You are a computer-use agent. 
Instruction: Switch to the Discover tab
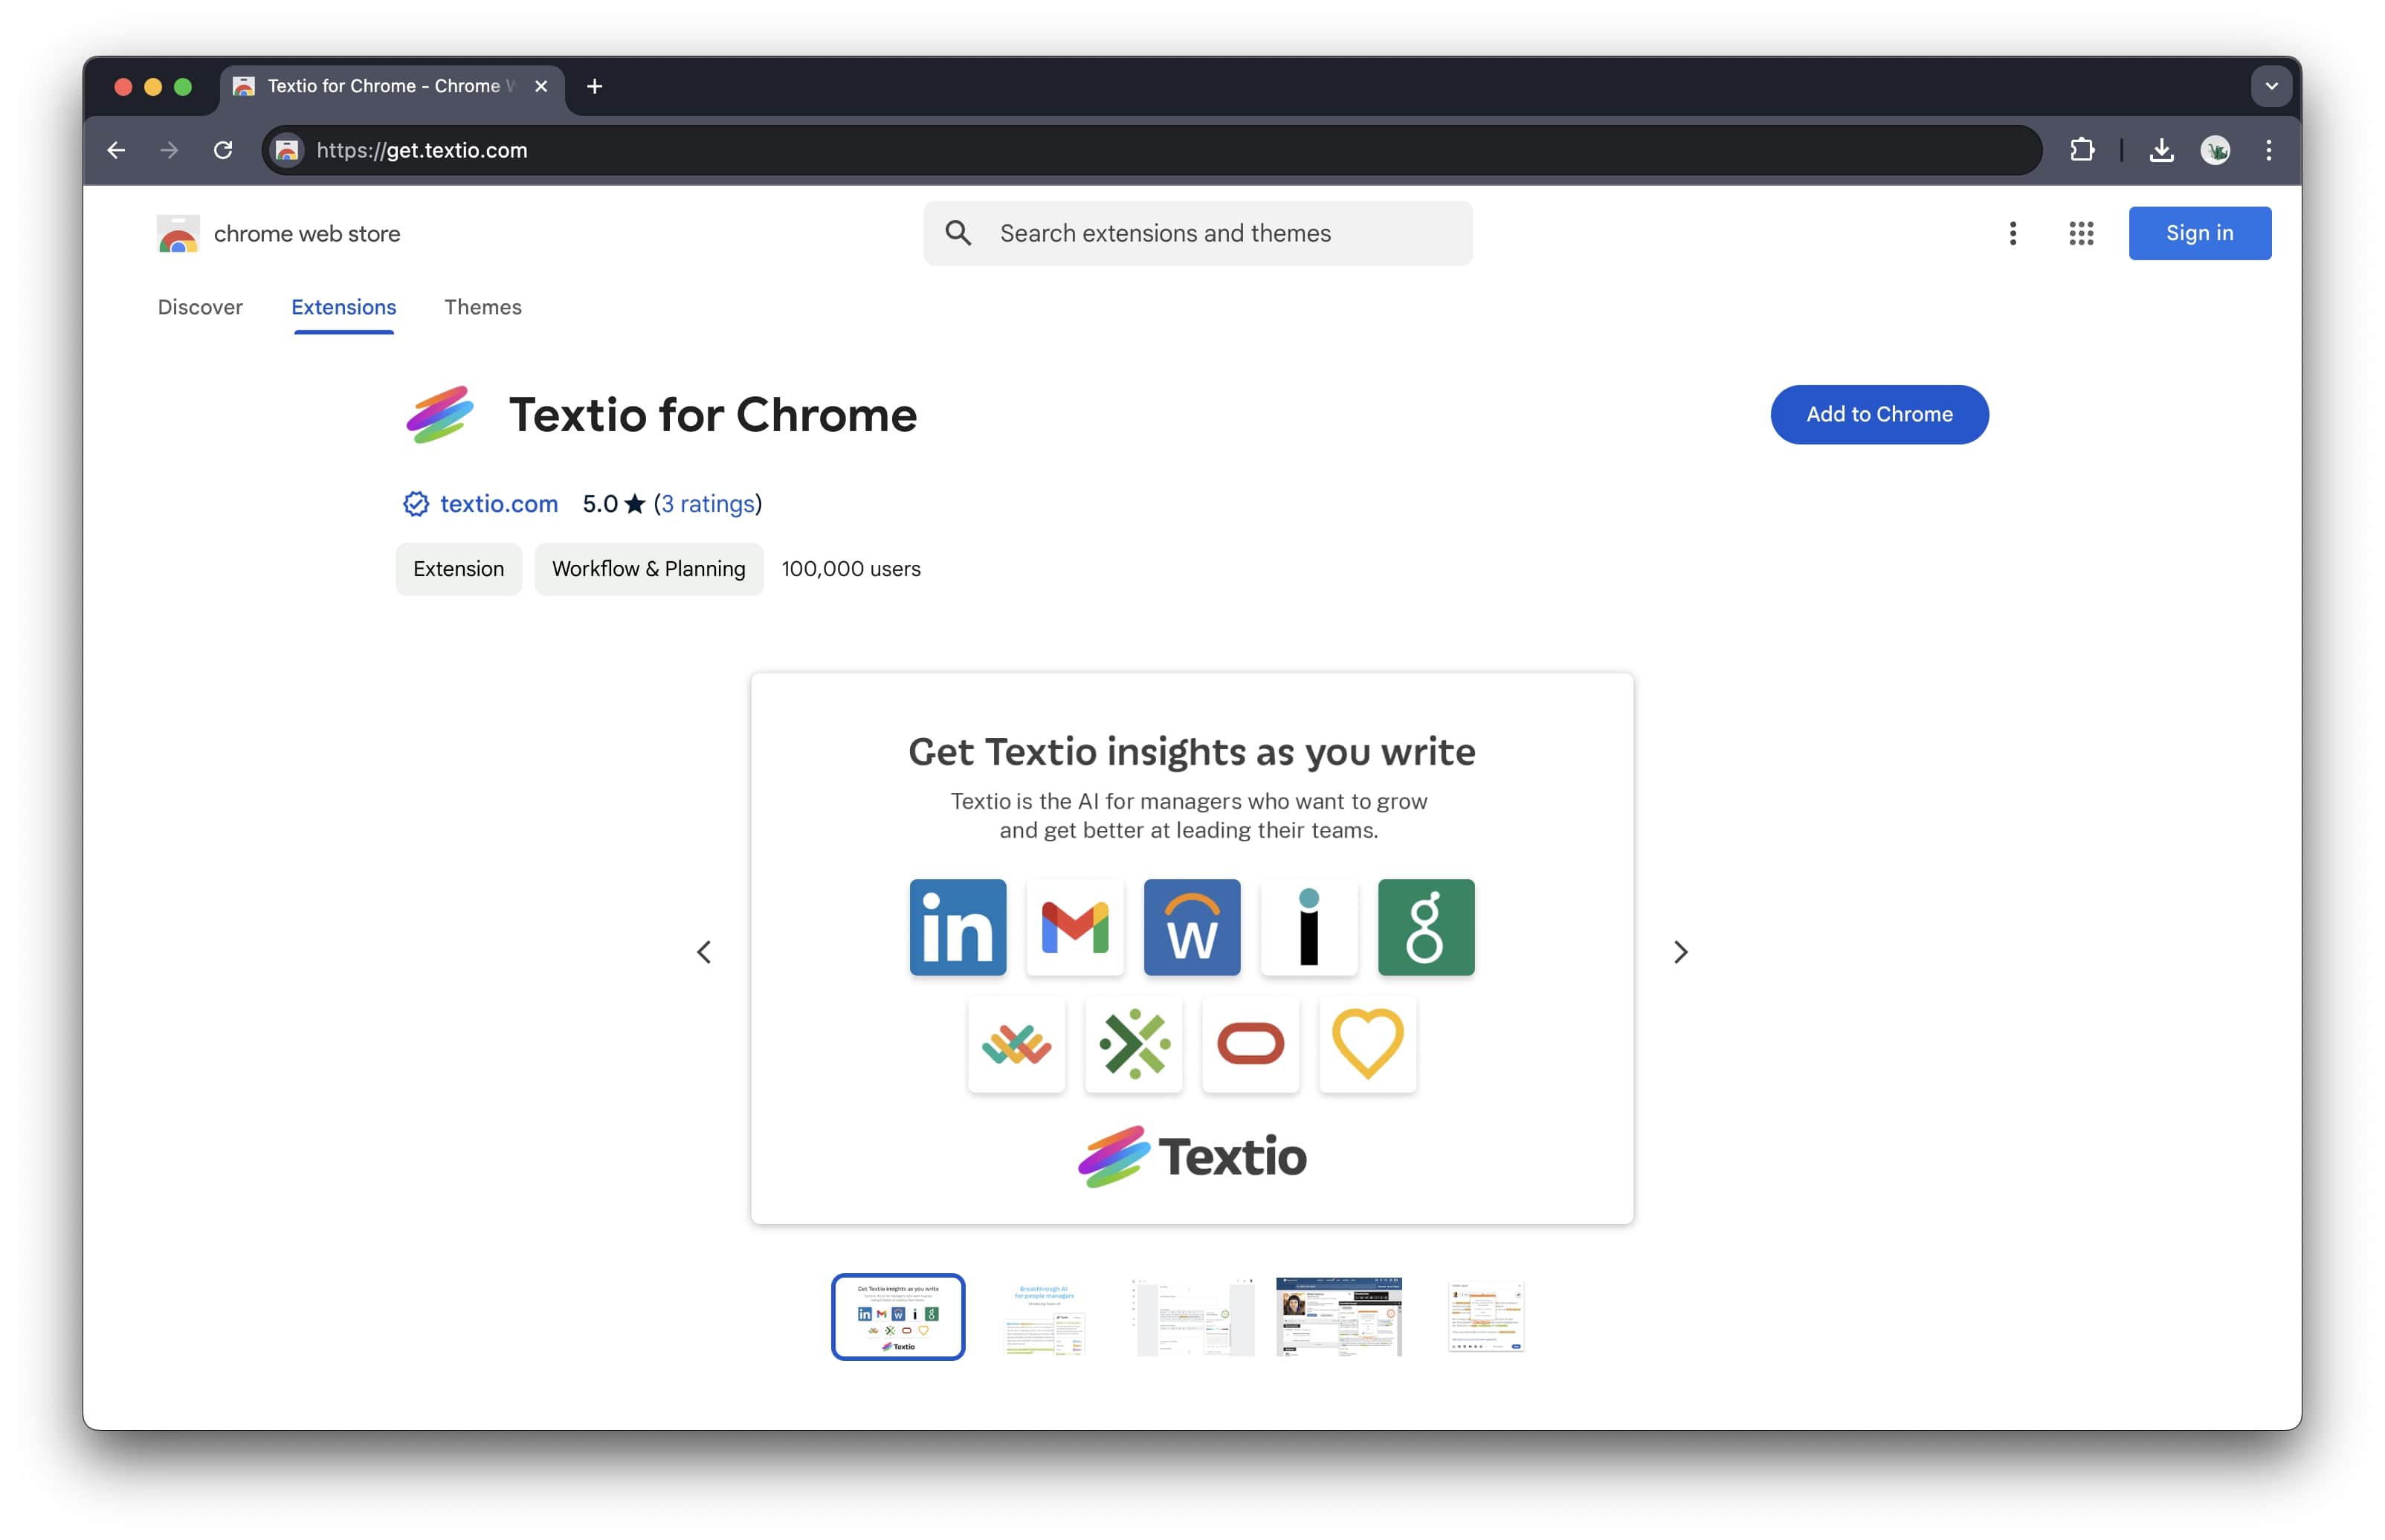pyautogui.click(x=200, y=307)
